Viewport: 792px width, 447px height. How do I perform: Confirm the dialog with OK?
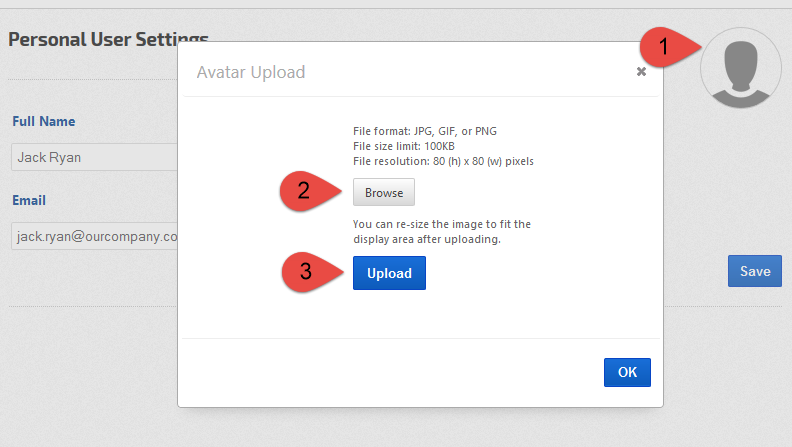click(x=627, y=372)
